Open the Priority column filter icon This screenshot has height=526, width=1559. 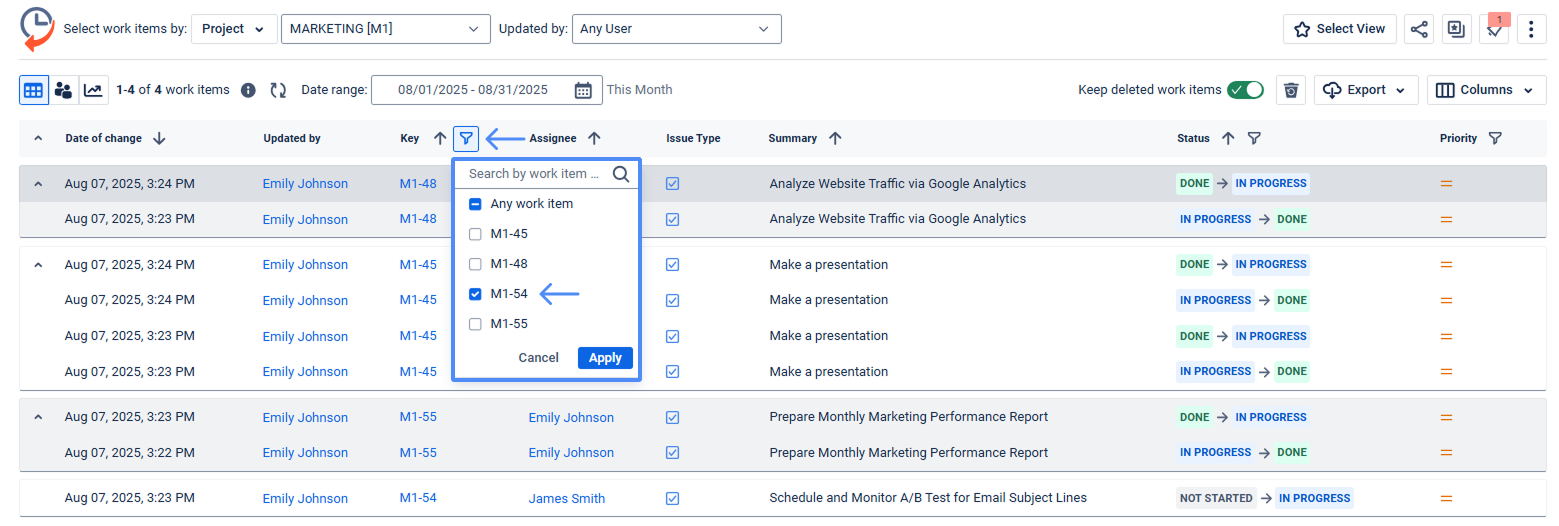(1495, 138)
